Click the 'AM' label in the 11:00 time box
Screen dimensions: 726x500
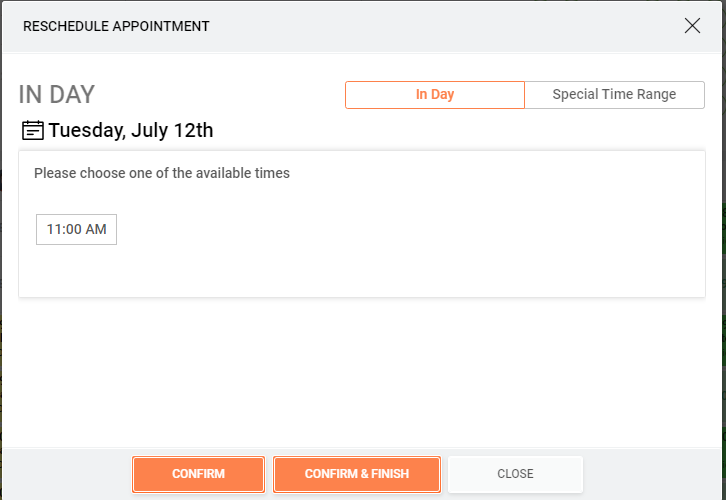pyautogui.click(x=96, y=229)
